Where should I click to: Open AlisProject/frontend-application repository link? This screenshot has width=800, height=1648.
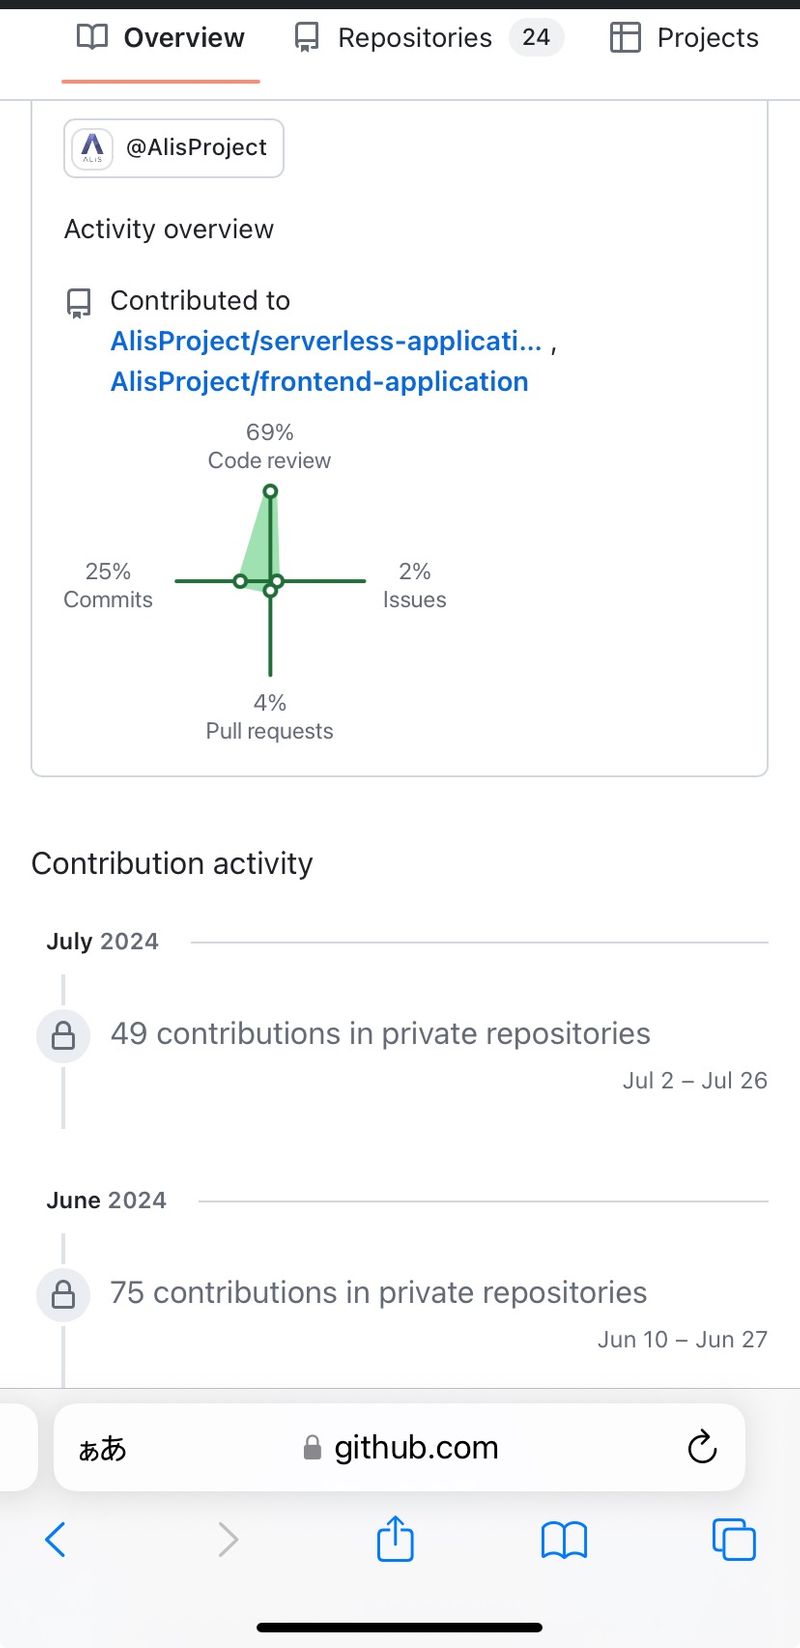pos(319,382)
